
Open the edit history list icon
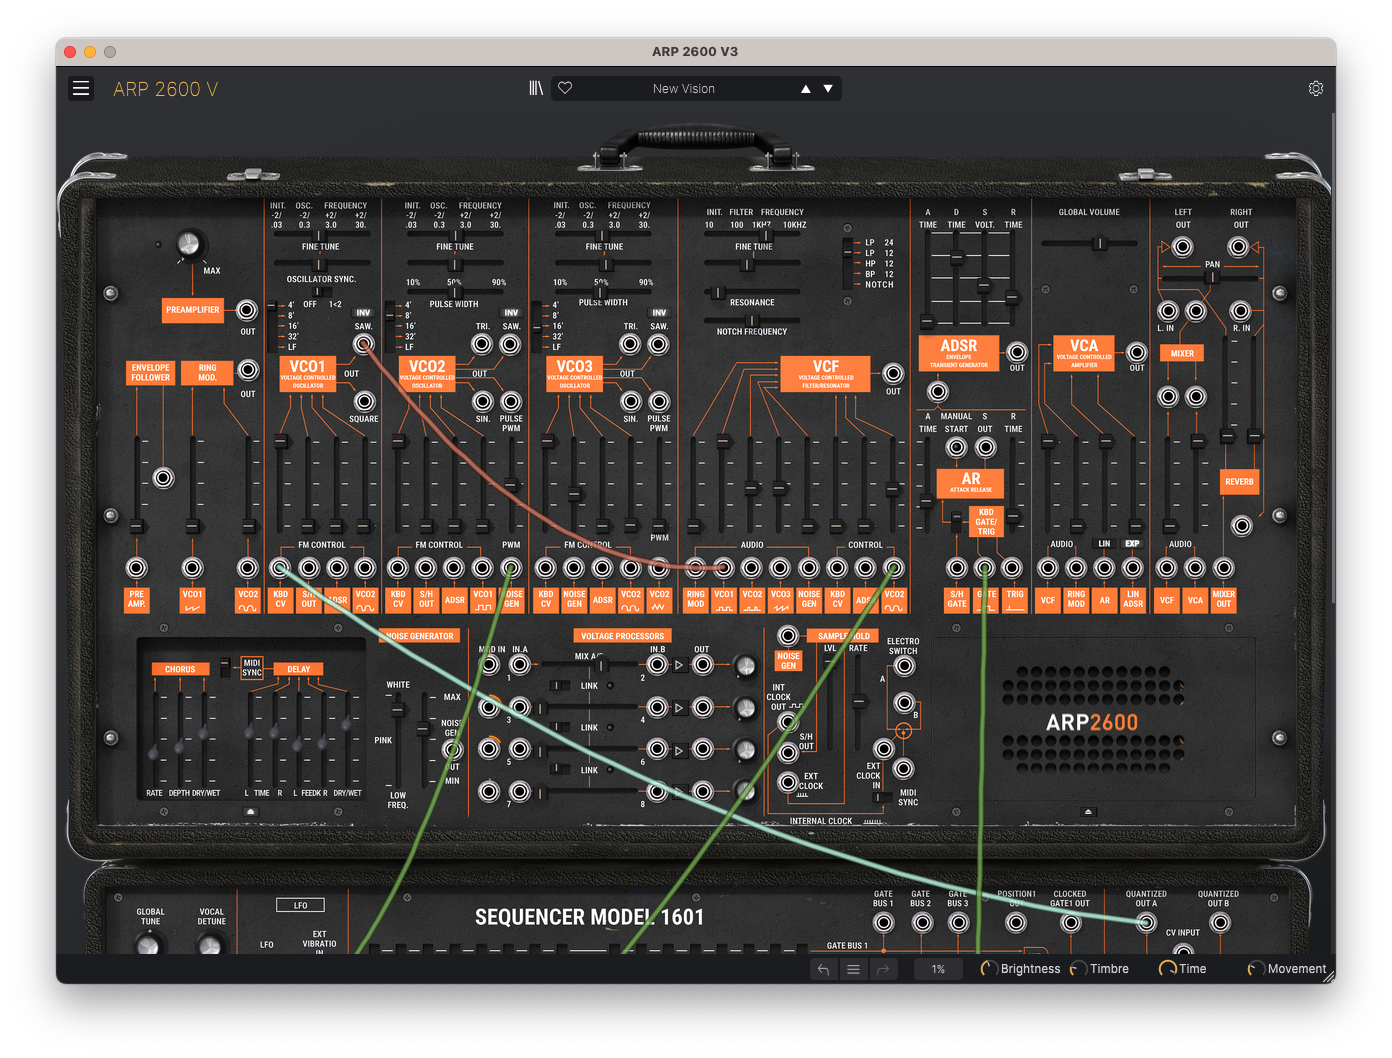pyautogui.click(x=853, y=969)
